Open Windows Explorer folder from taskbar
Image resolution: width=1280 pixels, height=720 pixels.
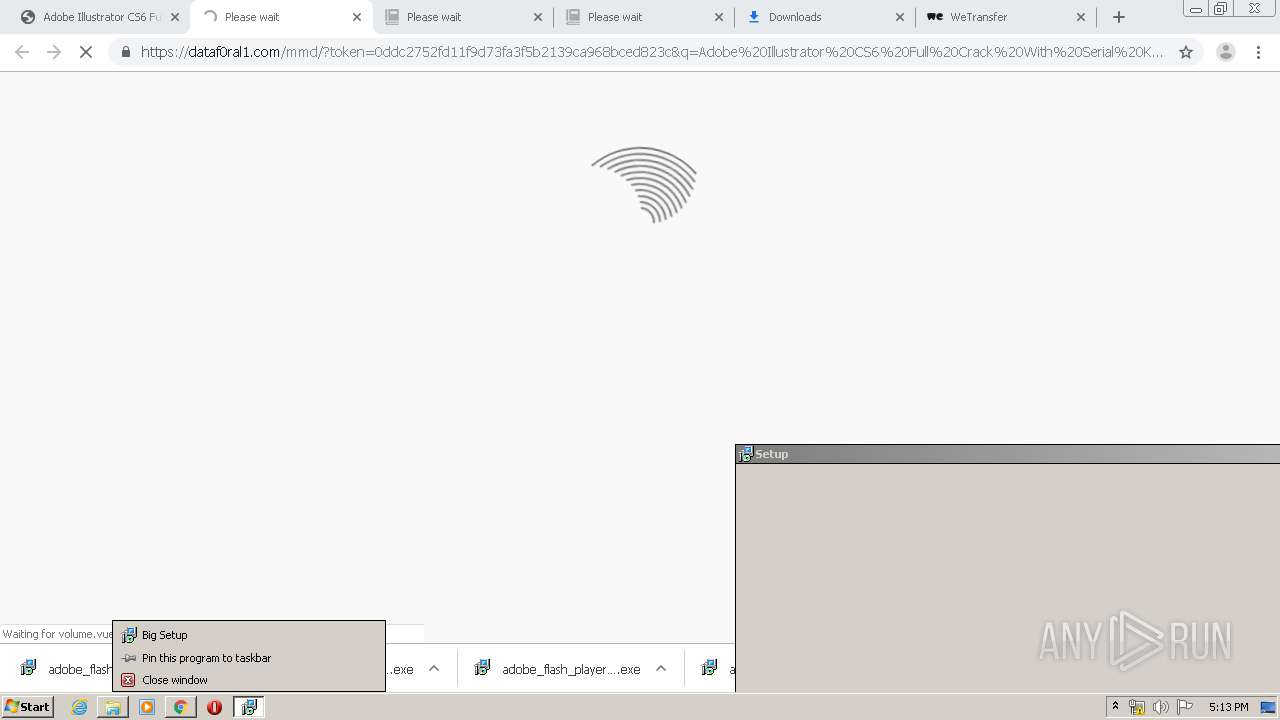pos(113,707)
